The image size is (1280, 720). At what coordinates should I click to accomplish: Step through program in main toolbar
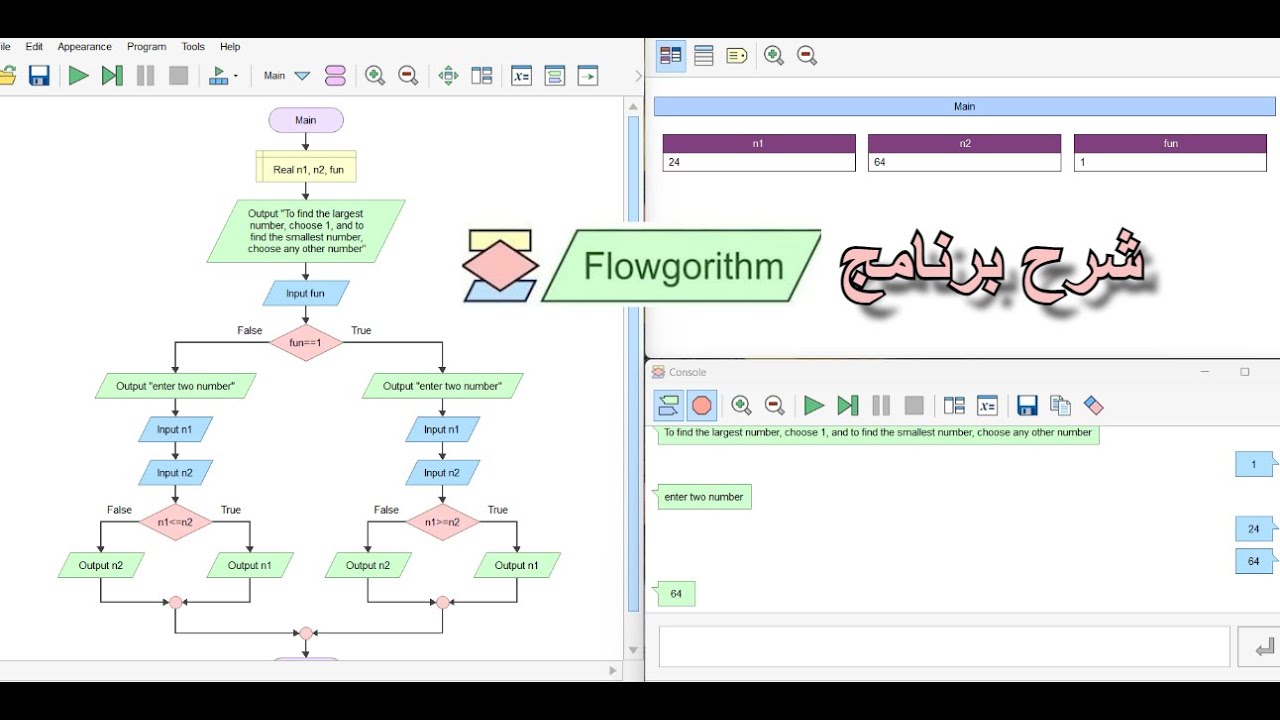(112, 75)
